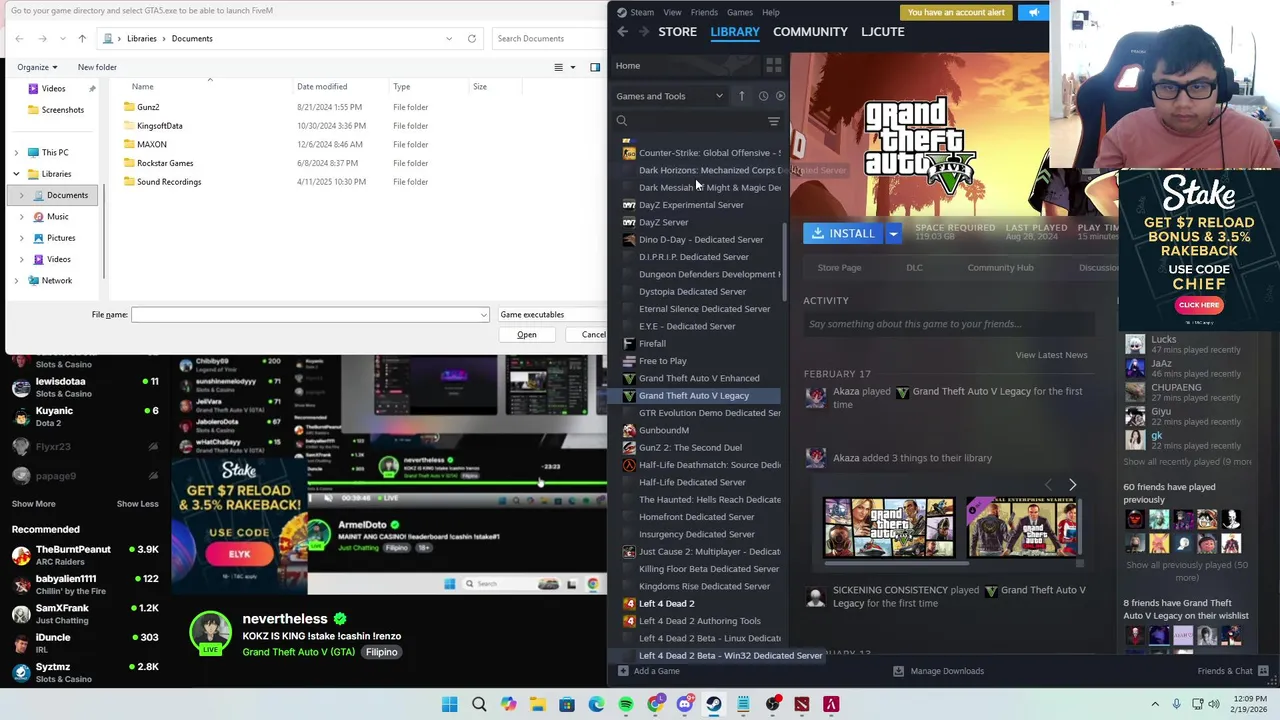This screenshot has width=1280, height=720.
Task: Open the Steam menu
Action: click(x=635, y=12)
